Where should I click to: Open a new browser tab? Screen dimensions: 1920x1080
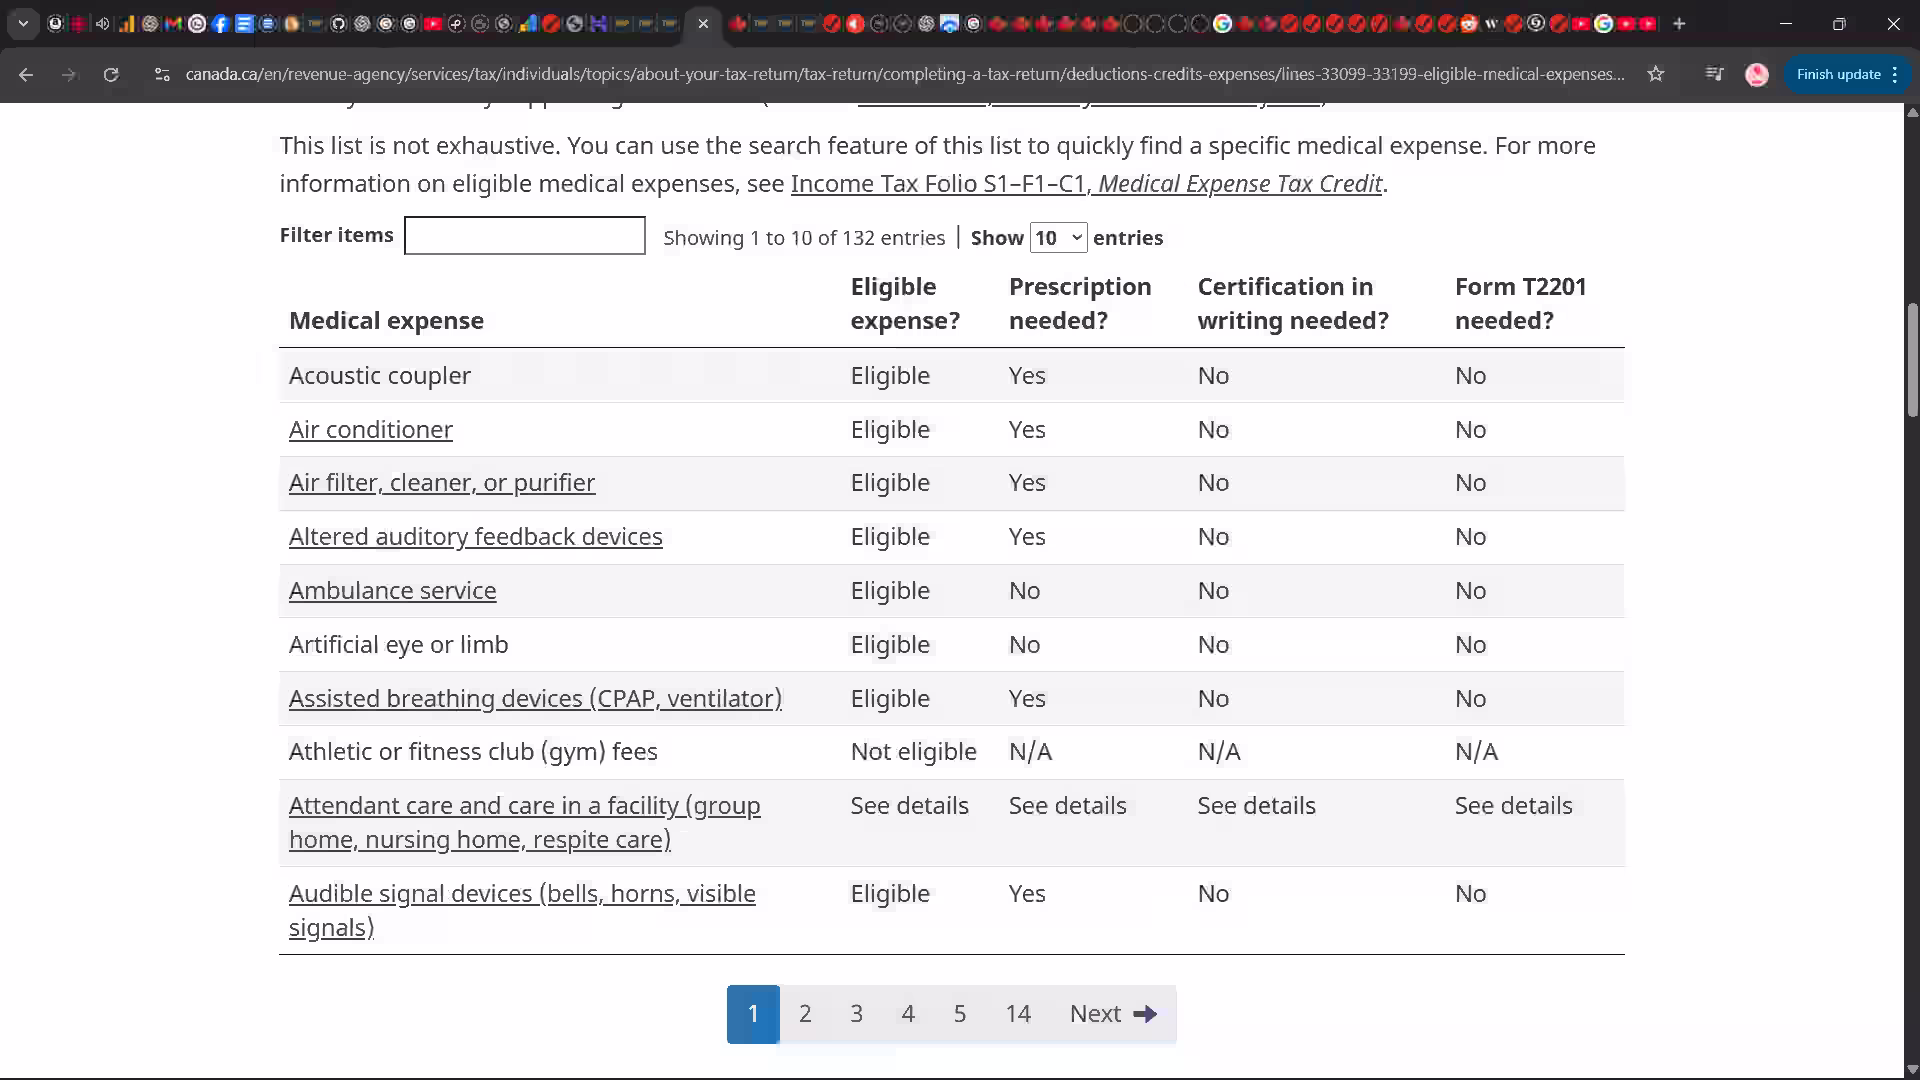click(x=1679, y=23)
